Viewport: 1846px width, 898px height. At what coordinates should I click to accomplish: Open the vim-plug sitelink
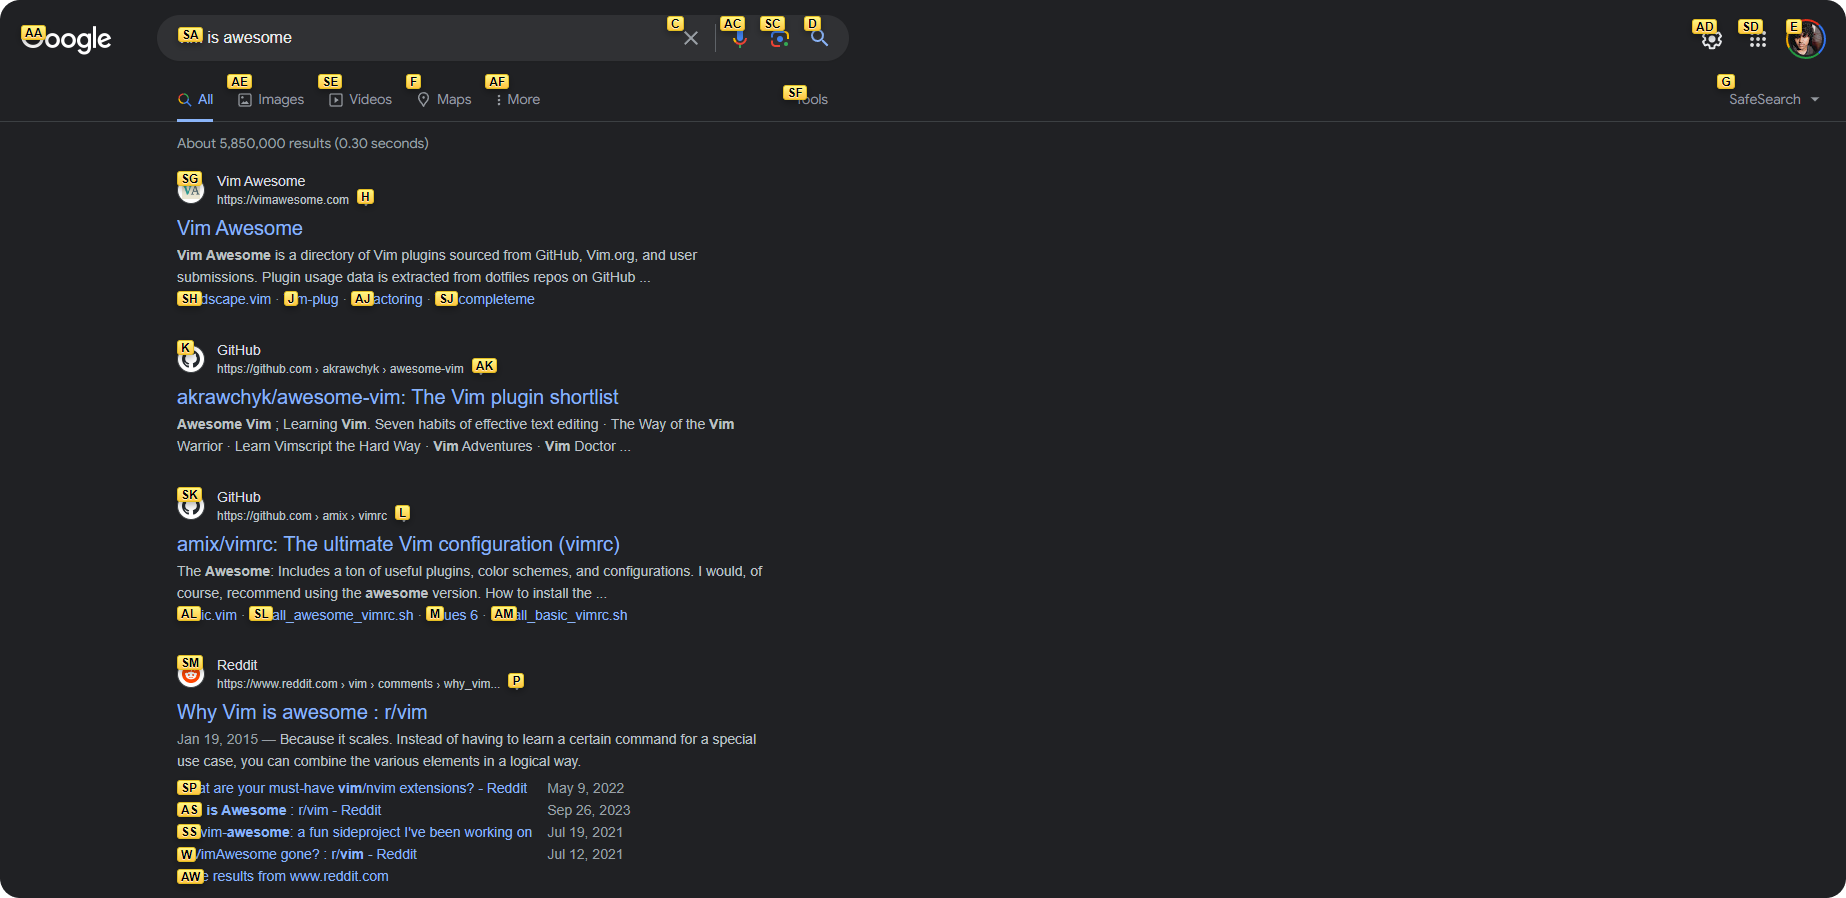click(x=311, y=299)
